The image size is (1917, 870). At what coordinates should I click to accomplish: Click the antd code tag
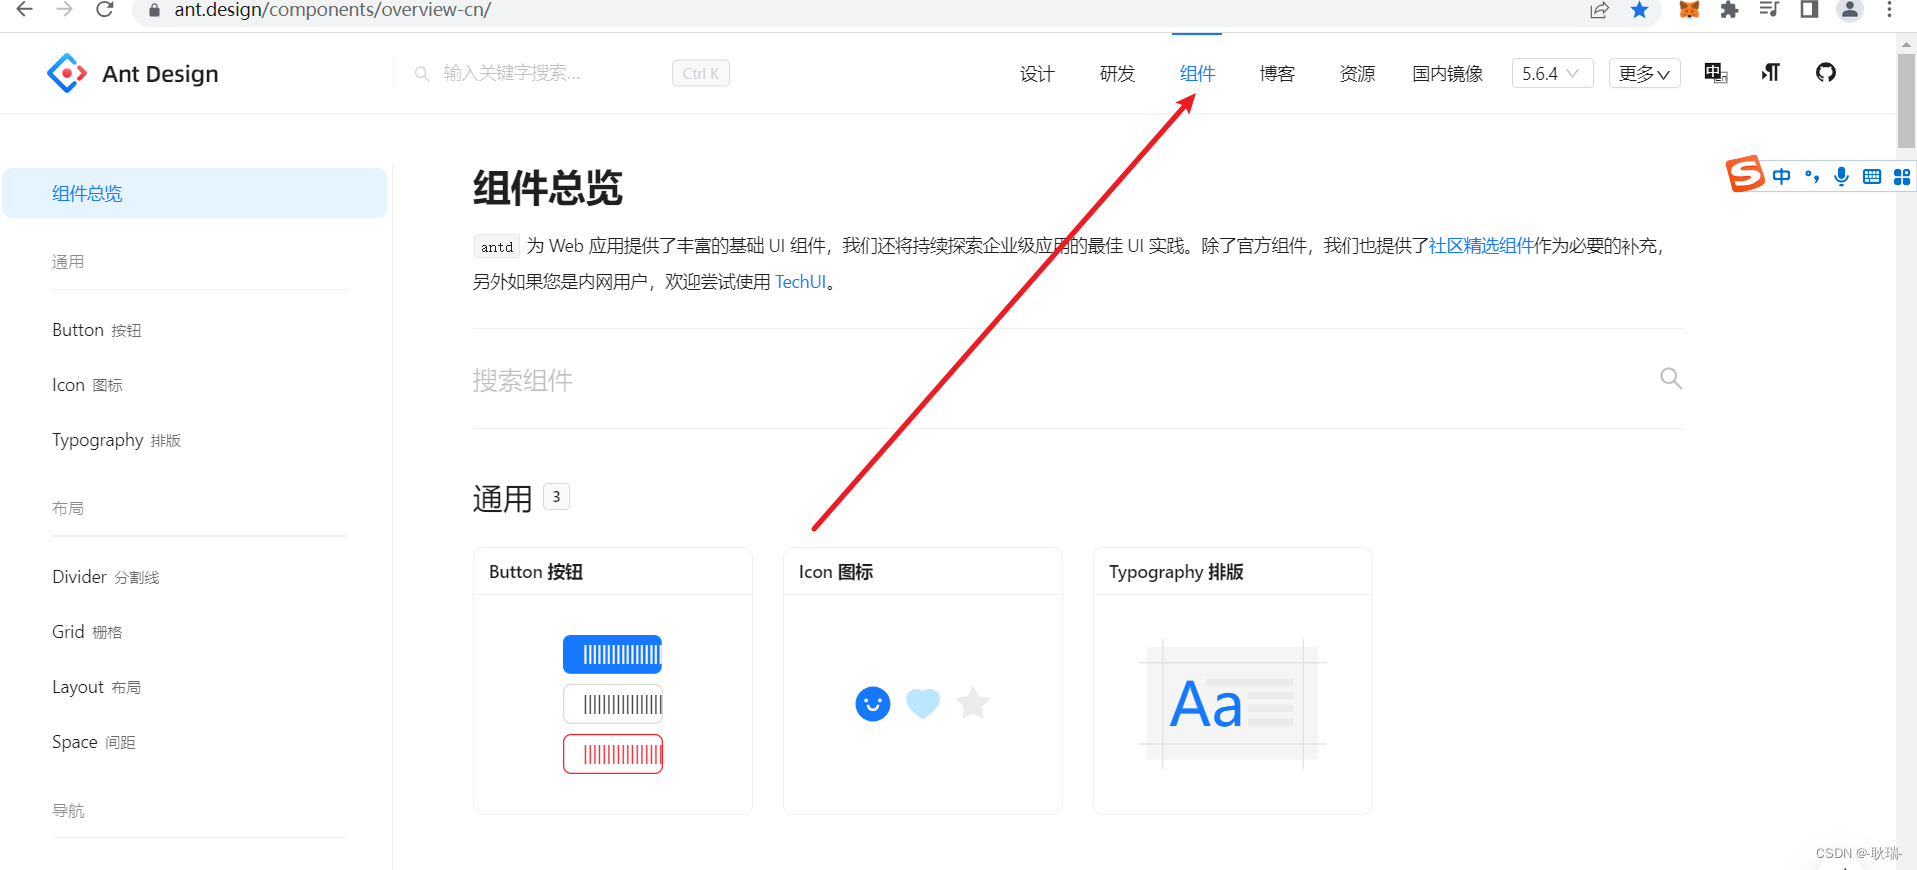497,247
